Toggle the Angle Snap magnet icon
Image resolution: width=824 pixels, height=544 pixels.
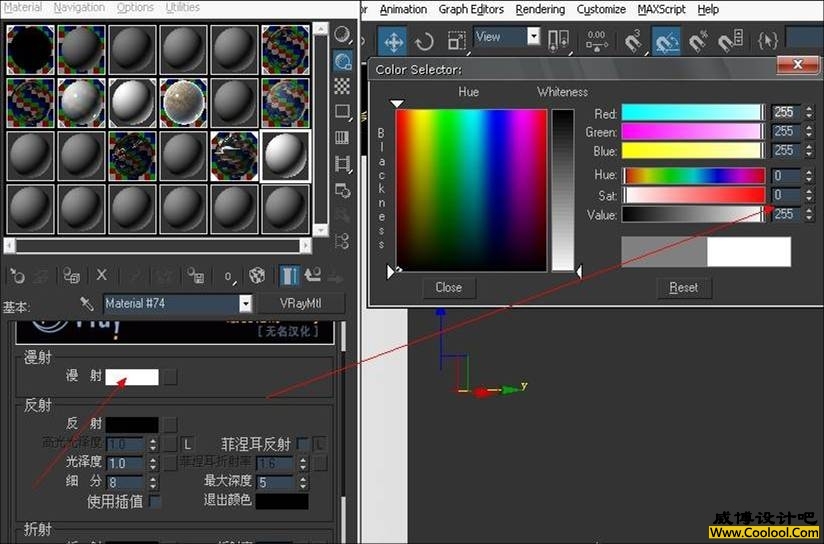[x=666, y=41]
